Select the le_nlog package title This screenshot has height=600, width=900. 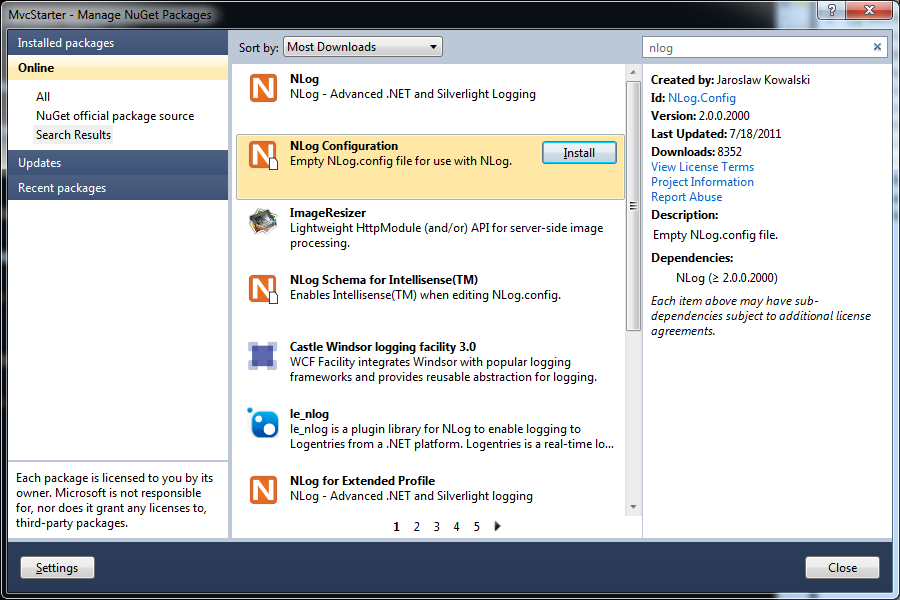(309, 414)
